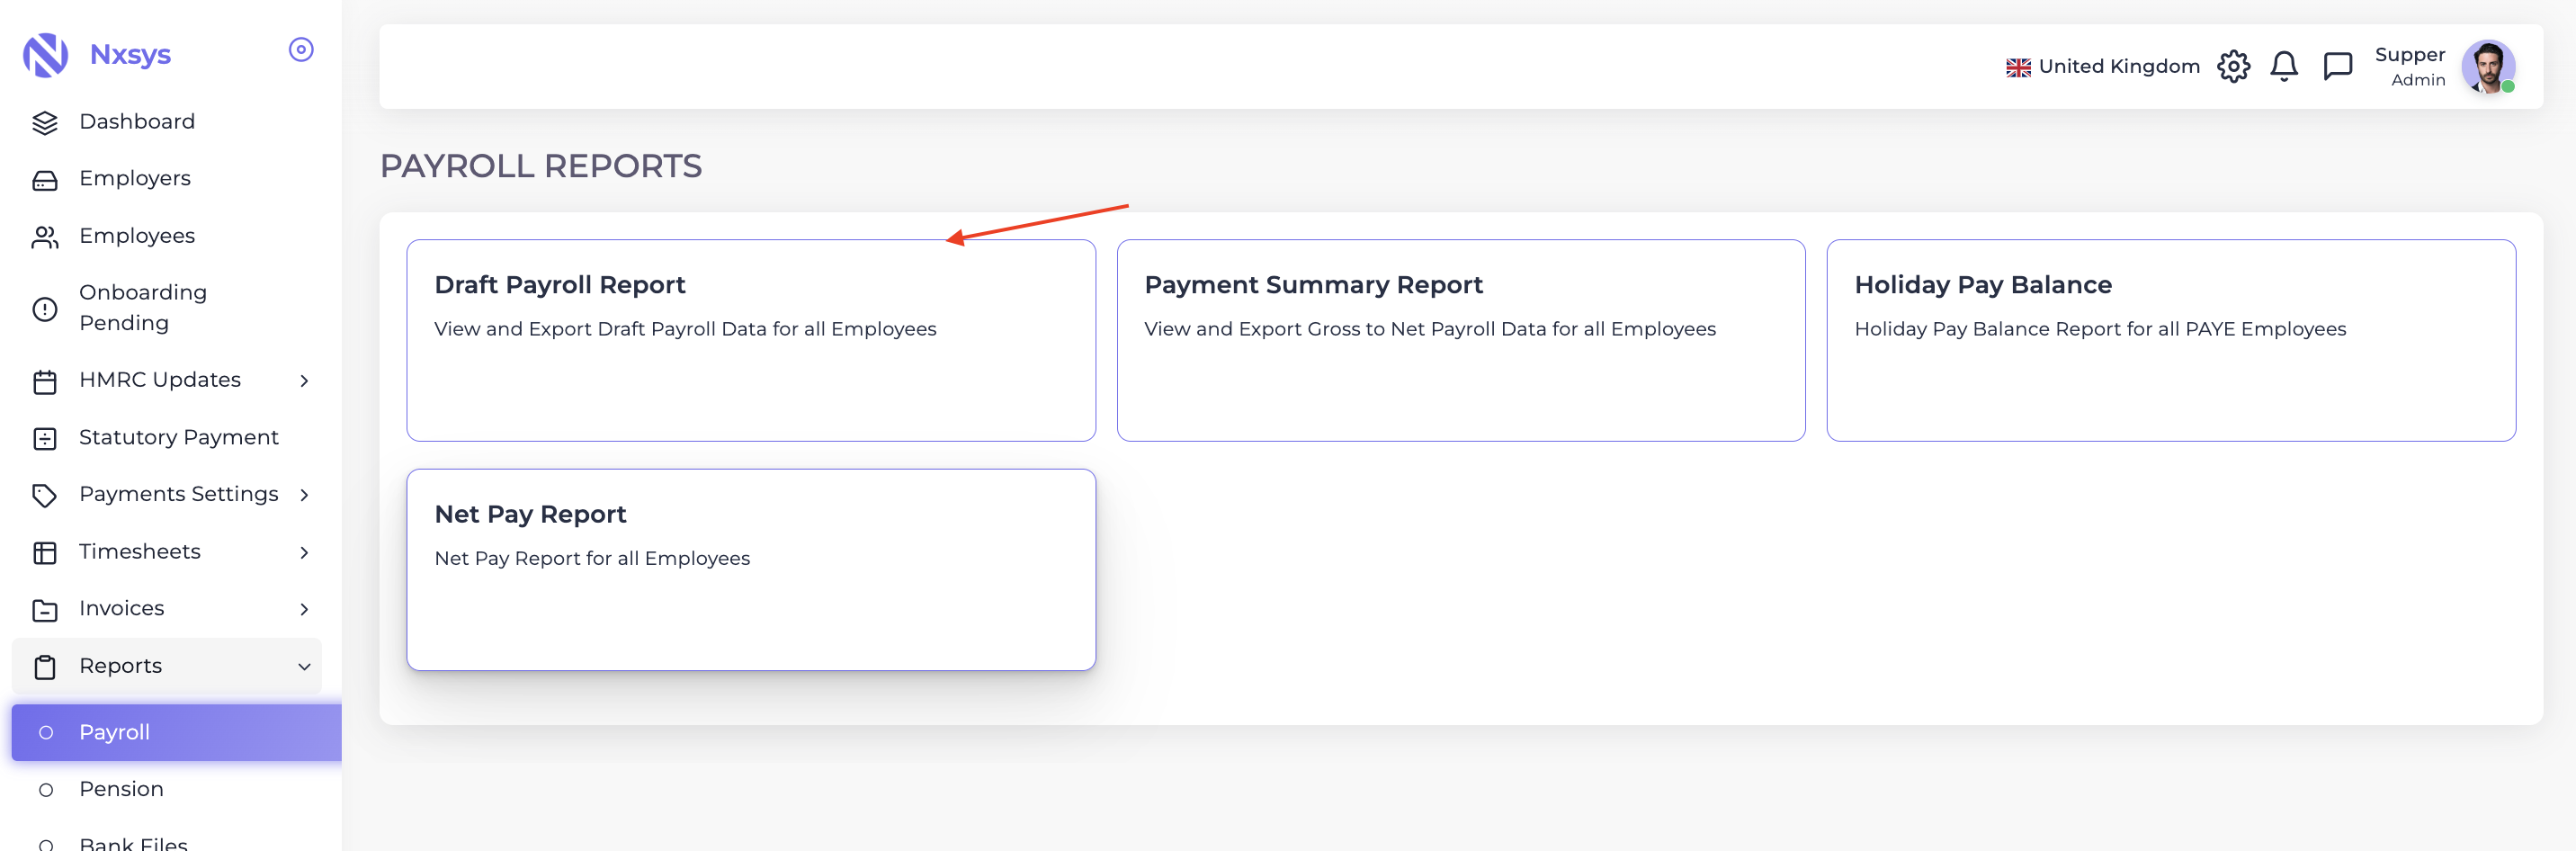This screenshot has height=851, width=2576.
Task: Open Statutory Payment menu item
Action: coord(167,438)
